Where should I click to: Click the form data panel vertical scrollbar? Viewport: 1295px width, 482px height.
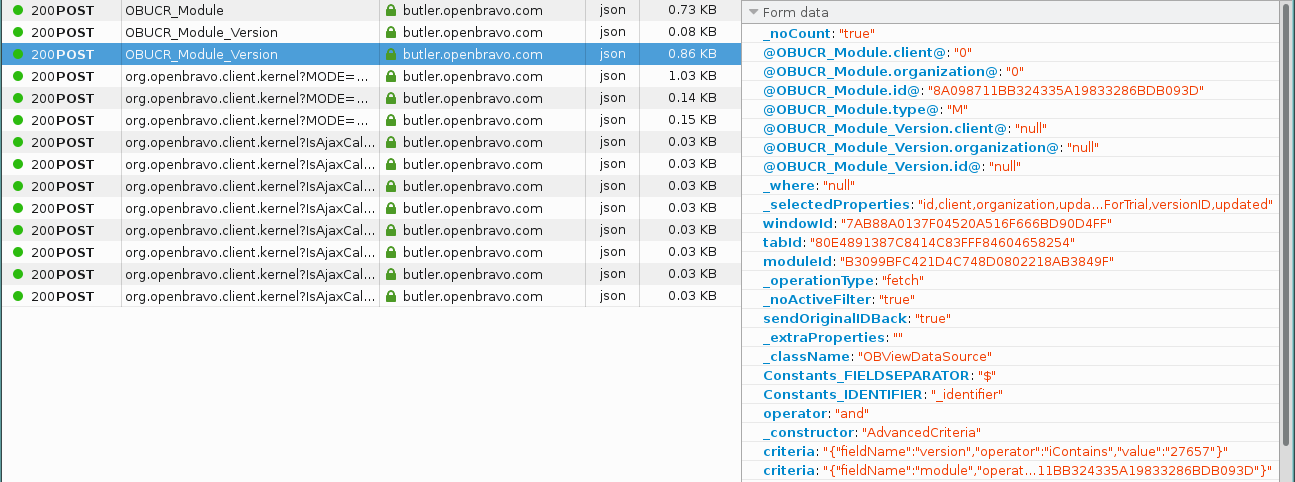(x=1287, y=200)
